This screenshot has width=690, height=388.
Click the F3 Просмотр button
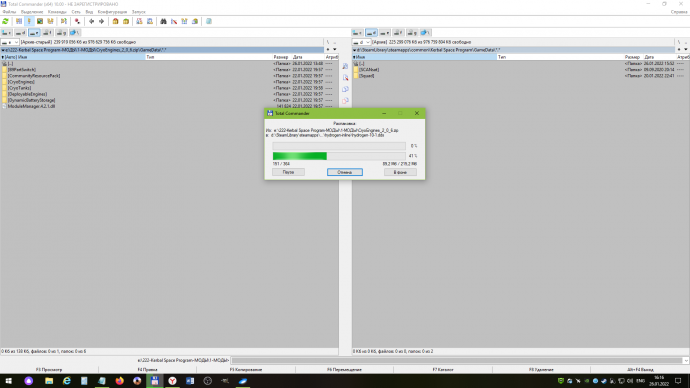tap(49, 370)
